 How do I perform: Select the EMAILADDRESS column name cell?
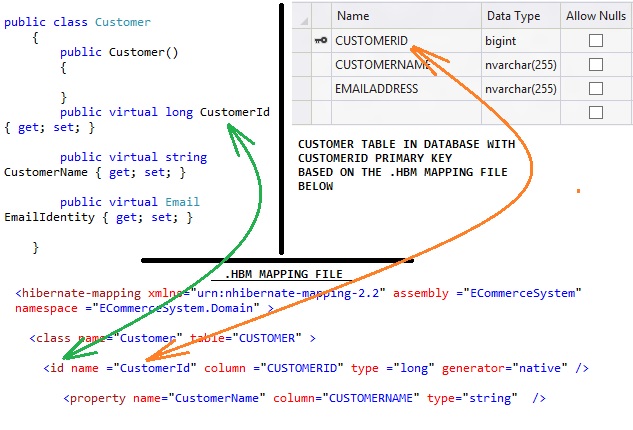406,88
